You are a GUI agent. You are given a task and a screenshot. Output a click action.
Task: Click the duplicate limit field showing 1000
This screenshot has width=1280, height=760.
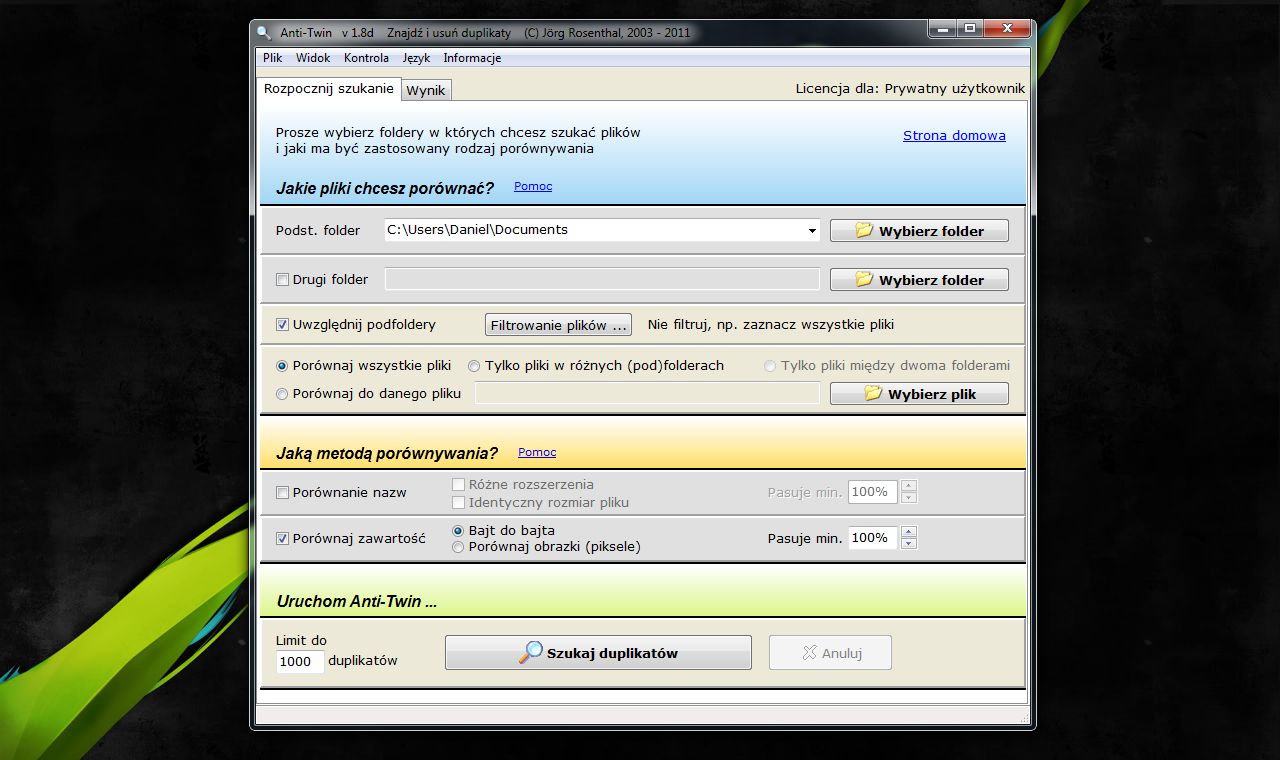pyautogui.click(x=300, y=661)
